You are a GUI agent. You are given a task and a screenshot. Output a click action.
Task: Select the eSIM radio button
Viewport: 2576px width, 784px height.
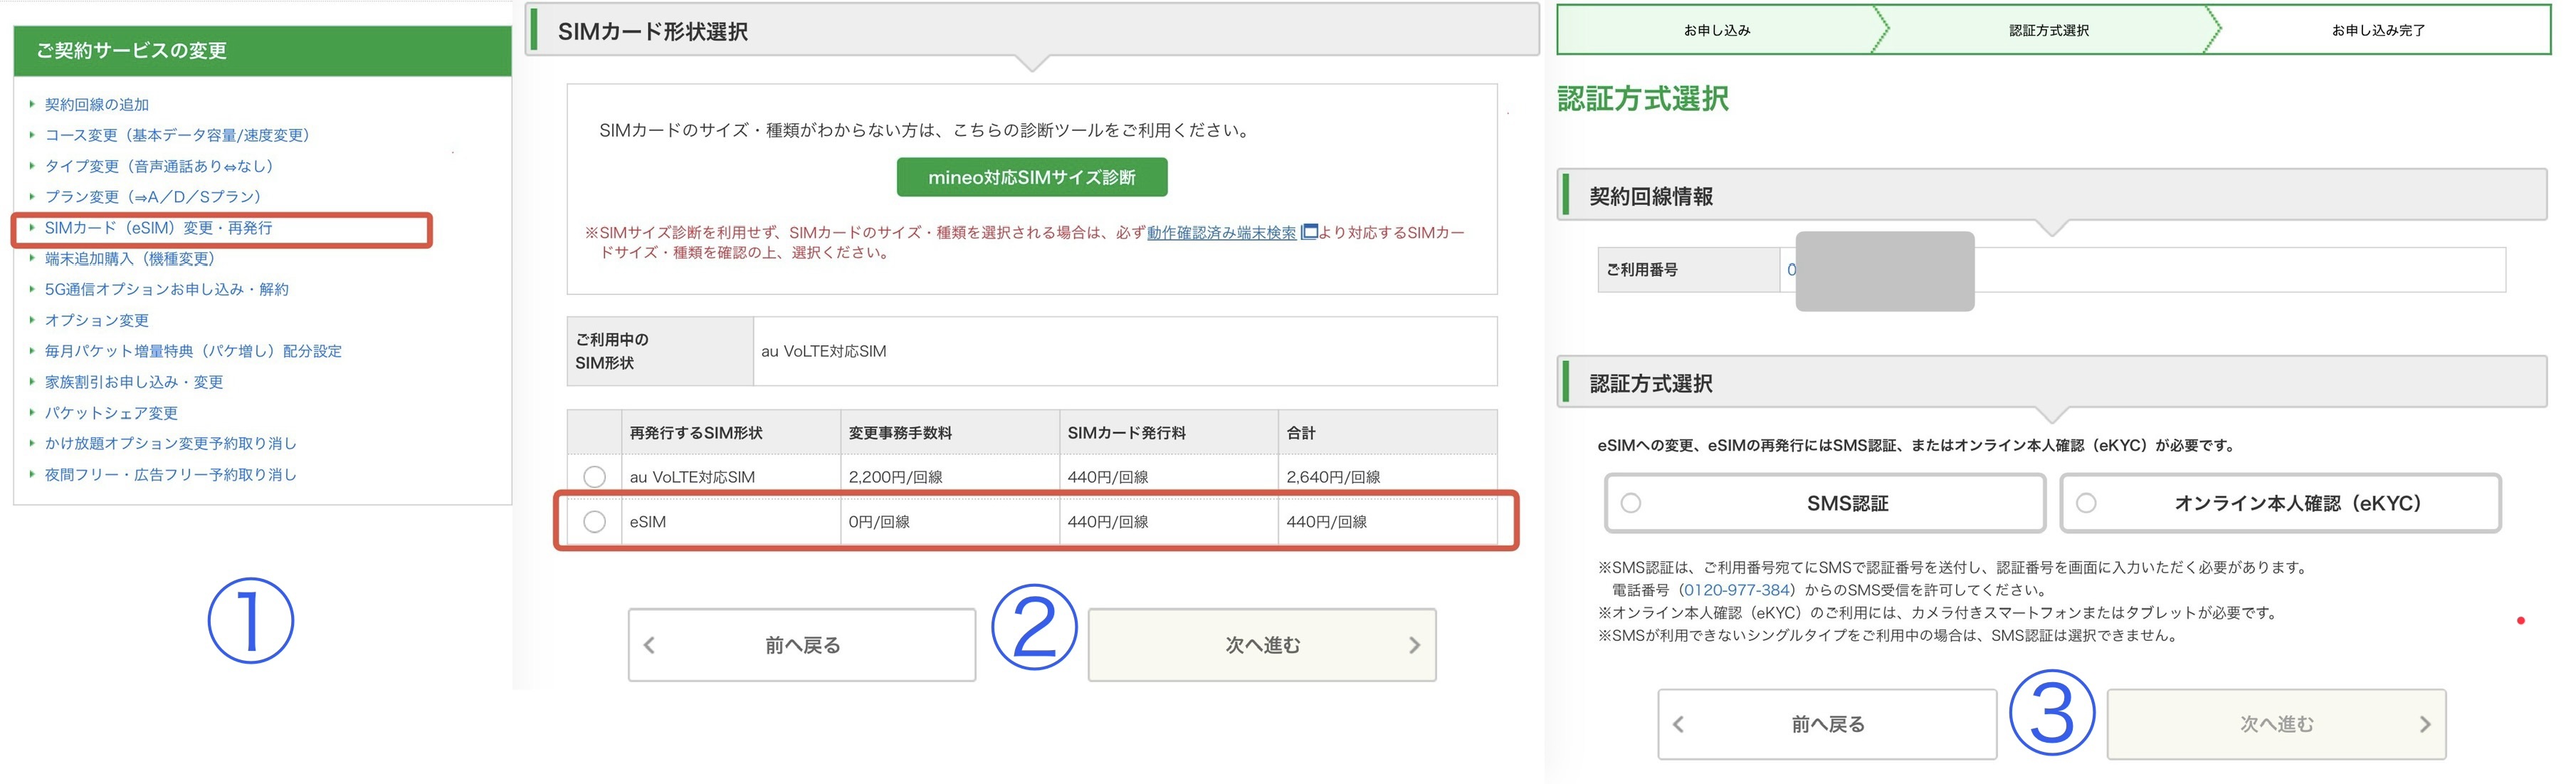594,521
